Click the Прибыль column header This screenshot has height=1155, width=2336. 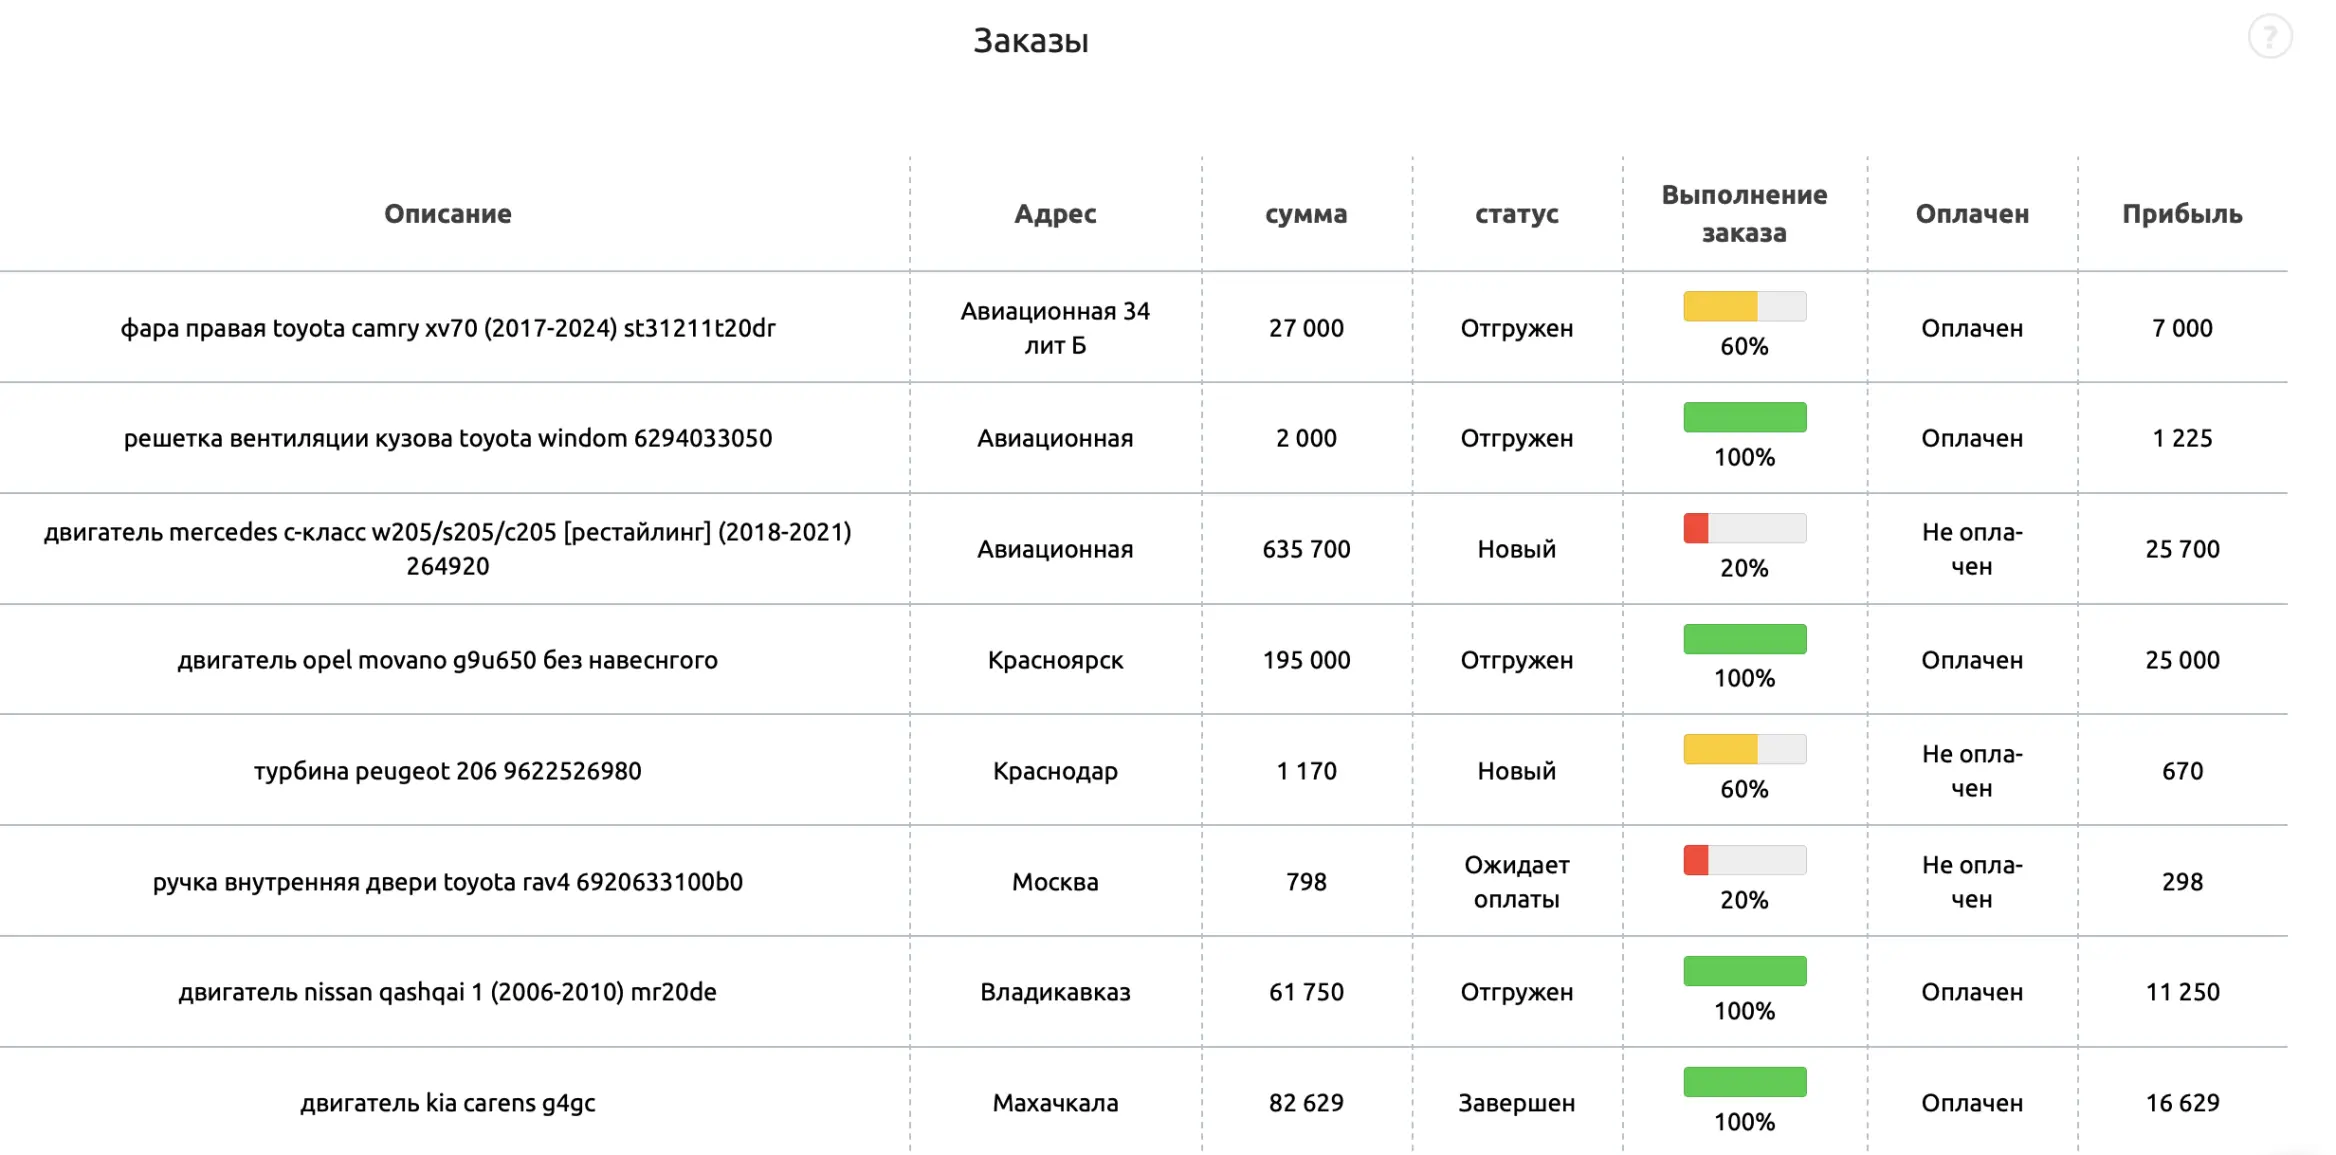[x=2181, y=214]
